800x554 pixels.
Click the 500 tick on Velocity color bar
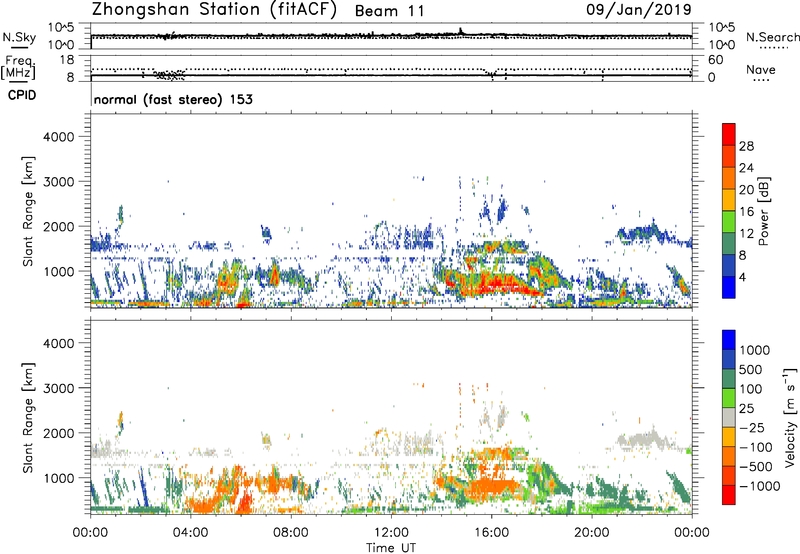751,370
